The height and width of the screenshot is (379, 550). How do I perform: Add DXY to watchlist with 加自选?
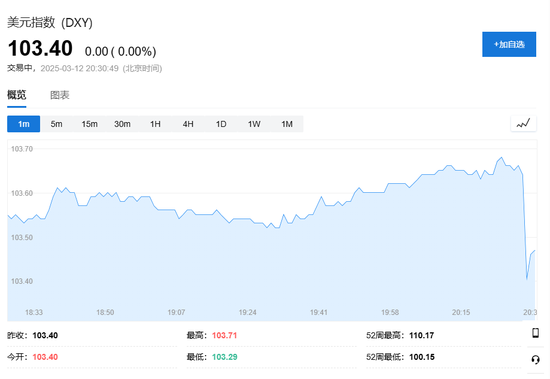click(x=509, y=44)
